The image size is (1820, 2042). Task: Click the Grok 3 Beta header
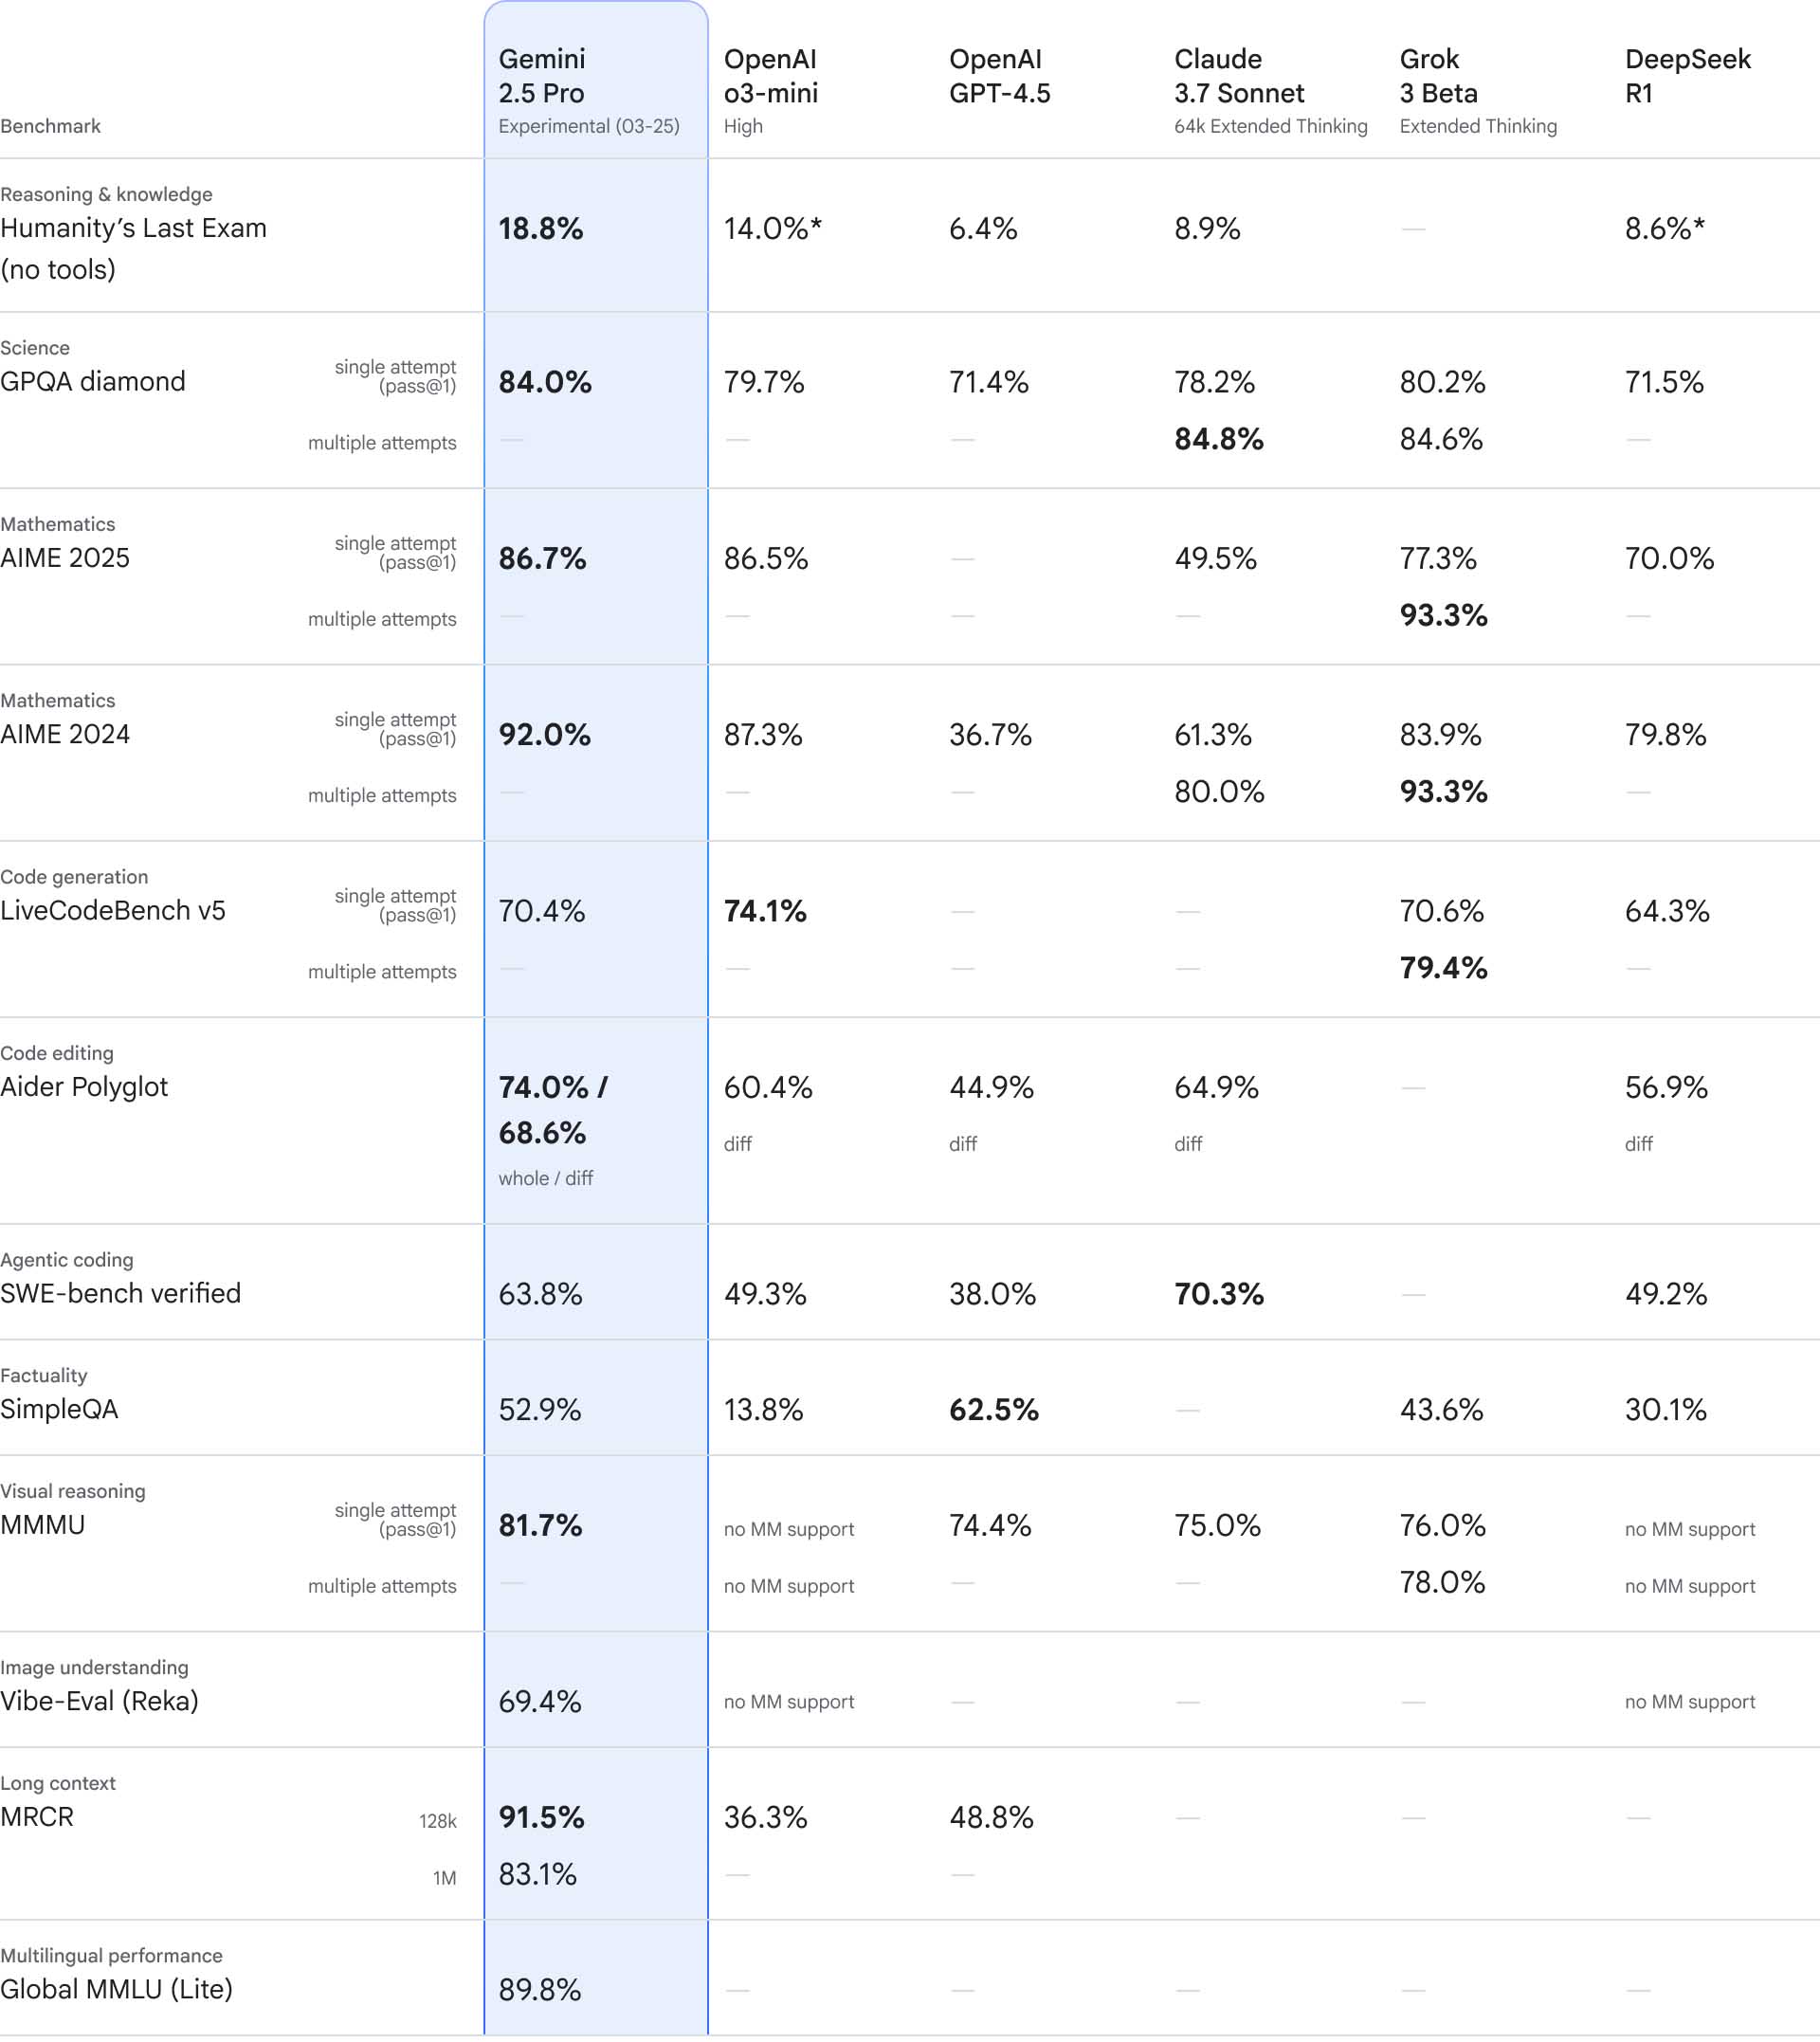(1477, 91)
